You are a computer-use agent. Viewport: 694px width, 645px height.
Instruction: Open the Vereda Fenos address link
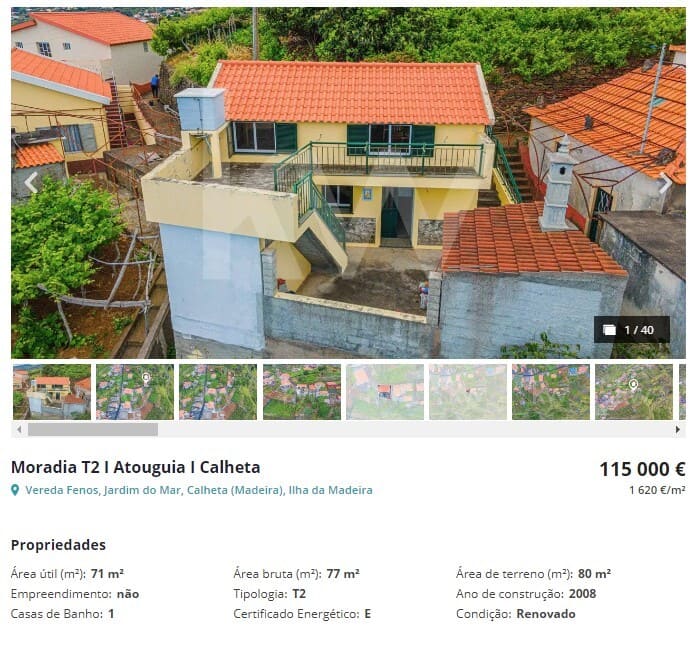[x=199, y=490]
